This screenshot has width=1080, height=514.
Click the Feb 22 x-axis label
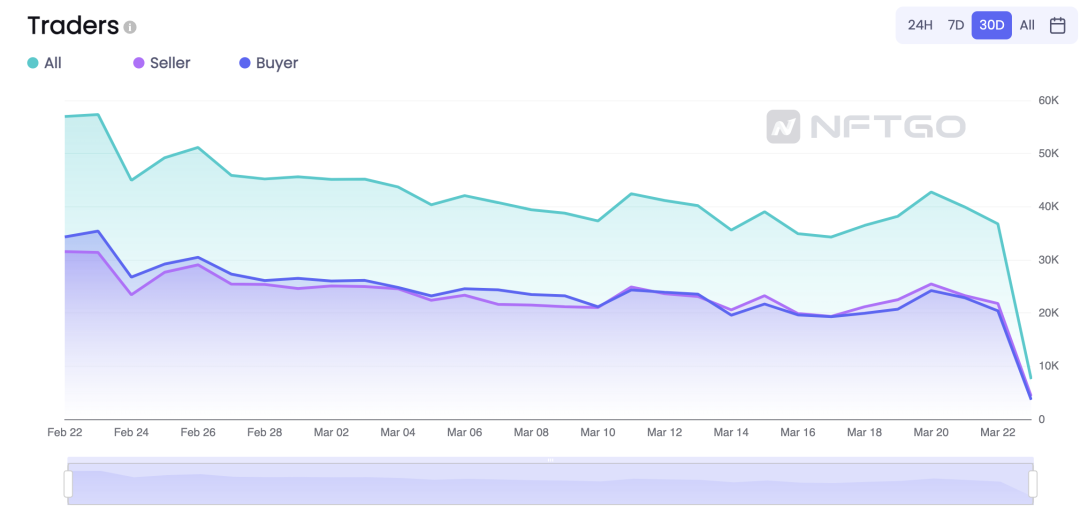[x=65, y=433]
